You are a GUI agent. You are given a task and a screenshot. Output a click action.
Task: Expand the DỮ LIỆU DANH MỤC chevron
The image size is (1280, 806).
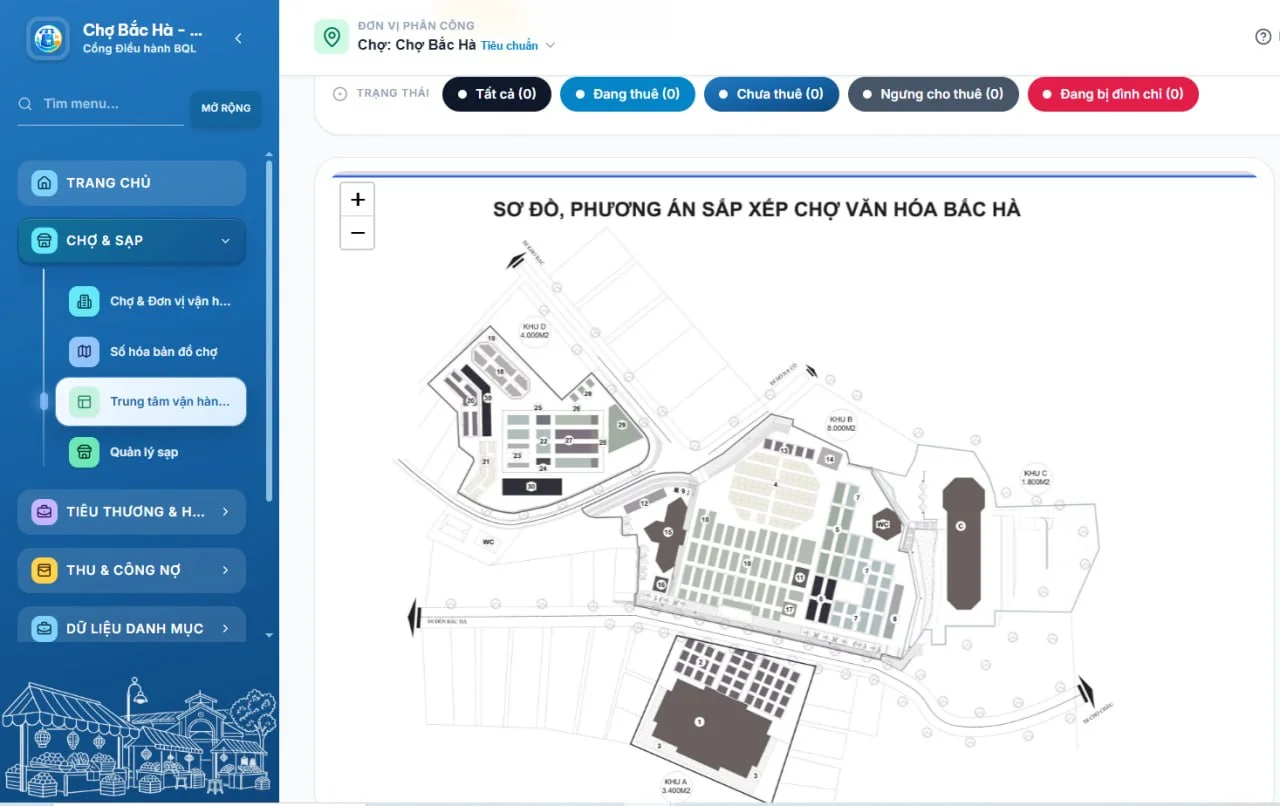(225, 629)
